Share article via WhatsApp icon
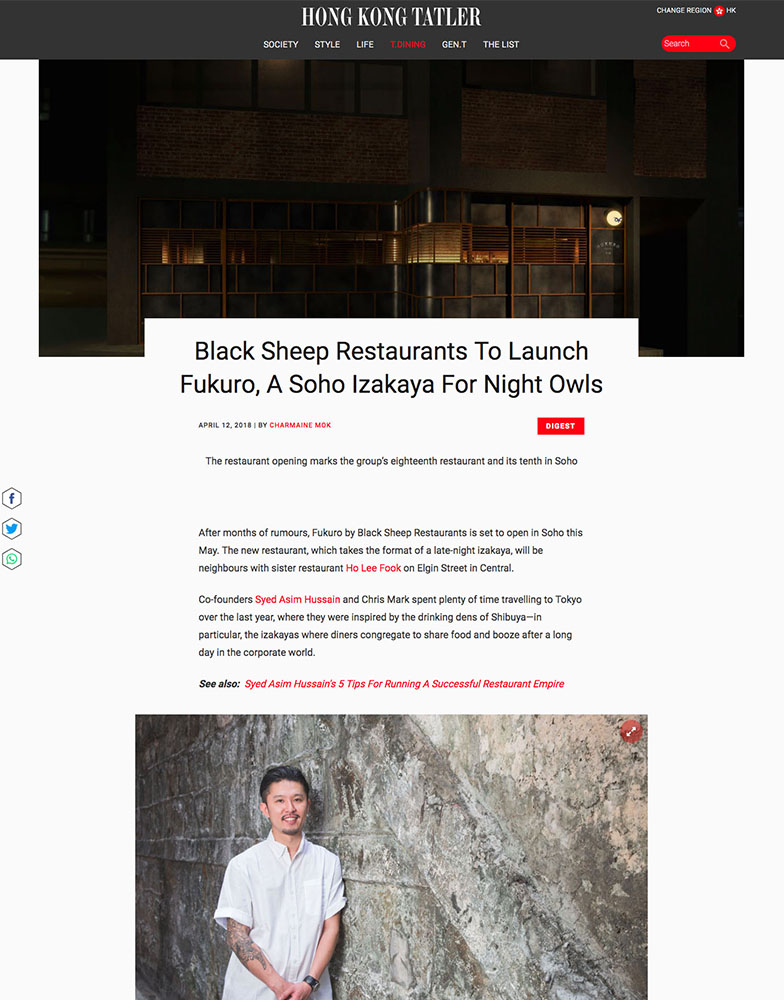The height and width of the screenshot is (1000, 784). coord(12,559)
